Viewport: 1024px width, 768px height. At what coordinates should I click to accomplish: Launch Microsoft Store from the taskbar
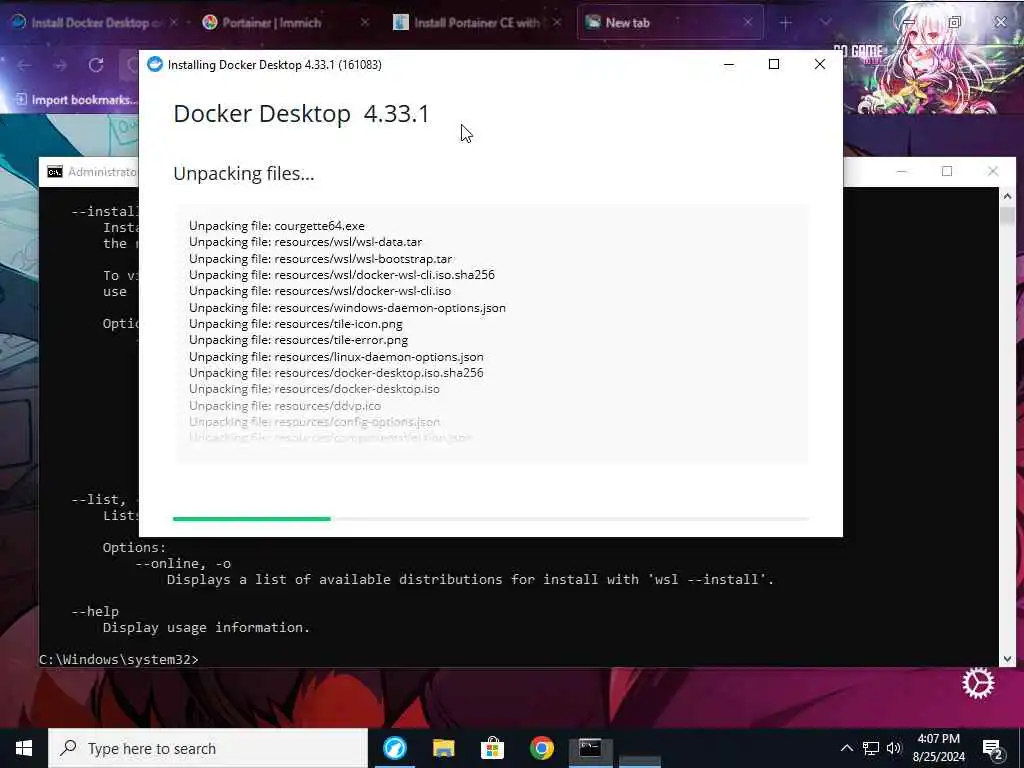(x=492, y=748)
